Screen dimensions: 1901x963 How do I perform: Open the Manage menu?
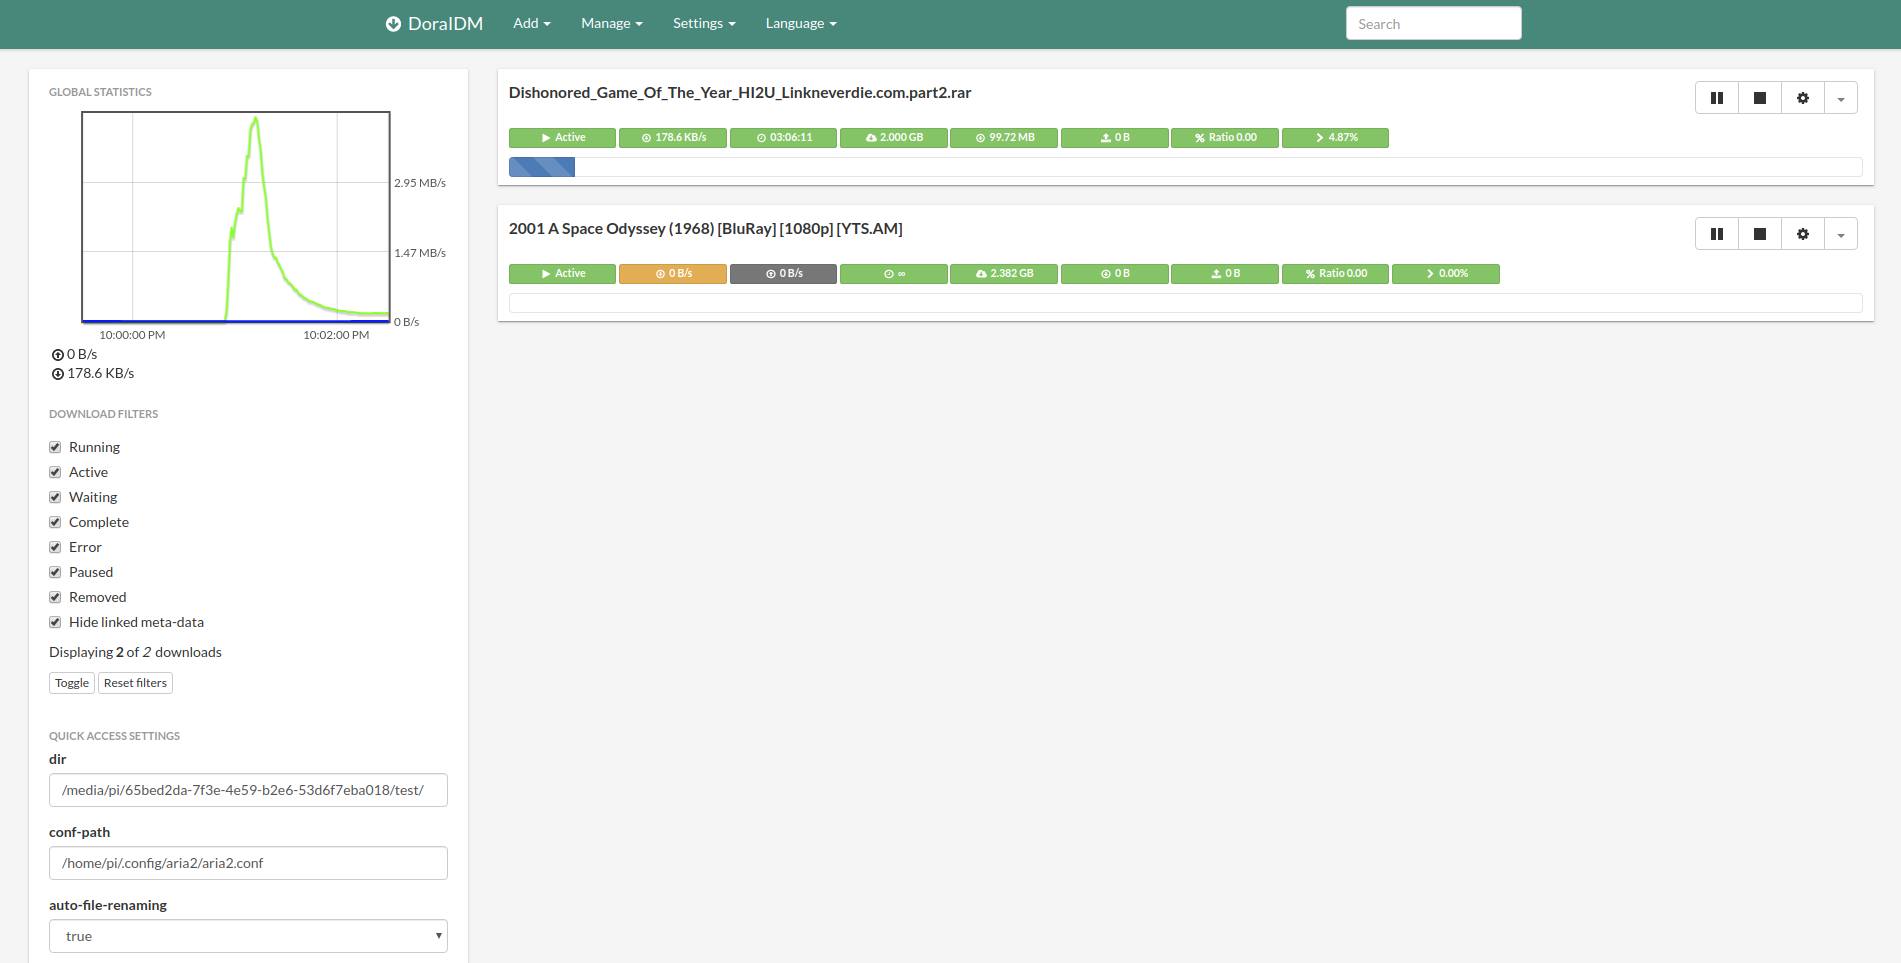pos(611,23)
